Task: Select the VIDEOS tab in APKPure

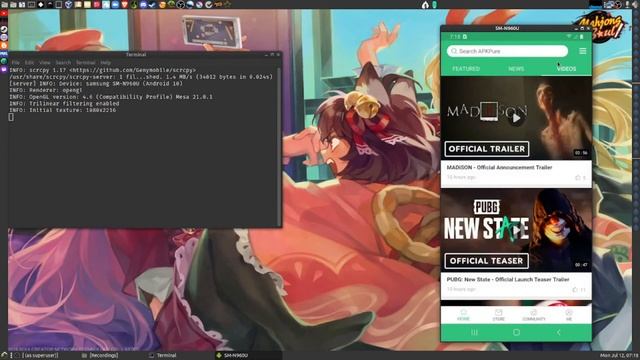Action: pos(566,69)
